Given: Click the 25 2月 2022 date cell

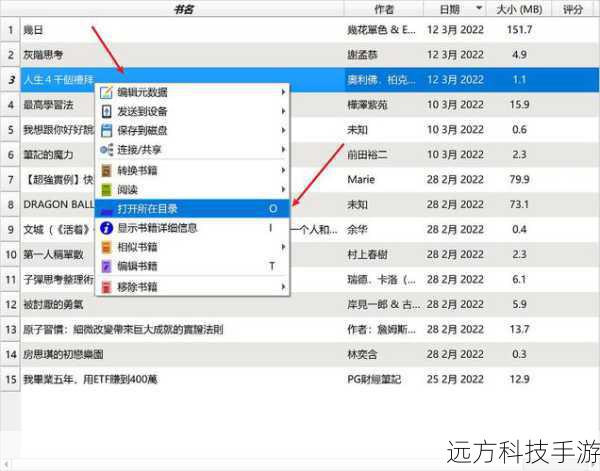Looking at the screenshot, I should coord(455,379).
